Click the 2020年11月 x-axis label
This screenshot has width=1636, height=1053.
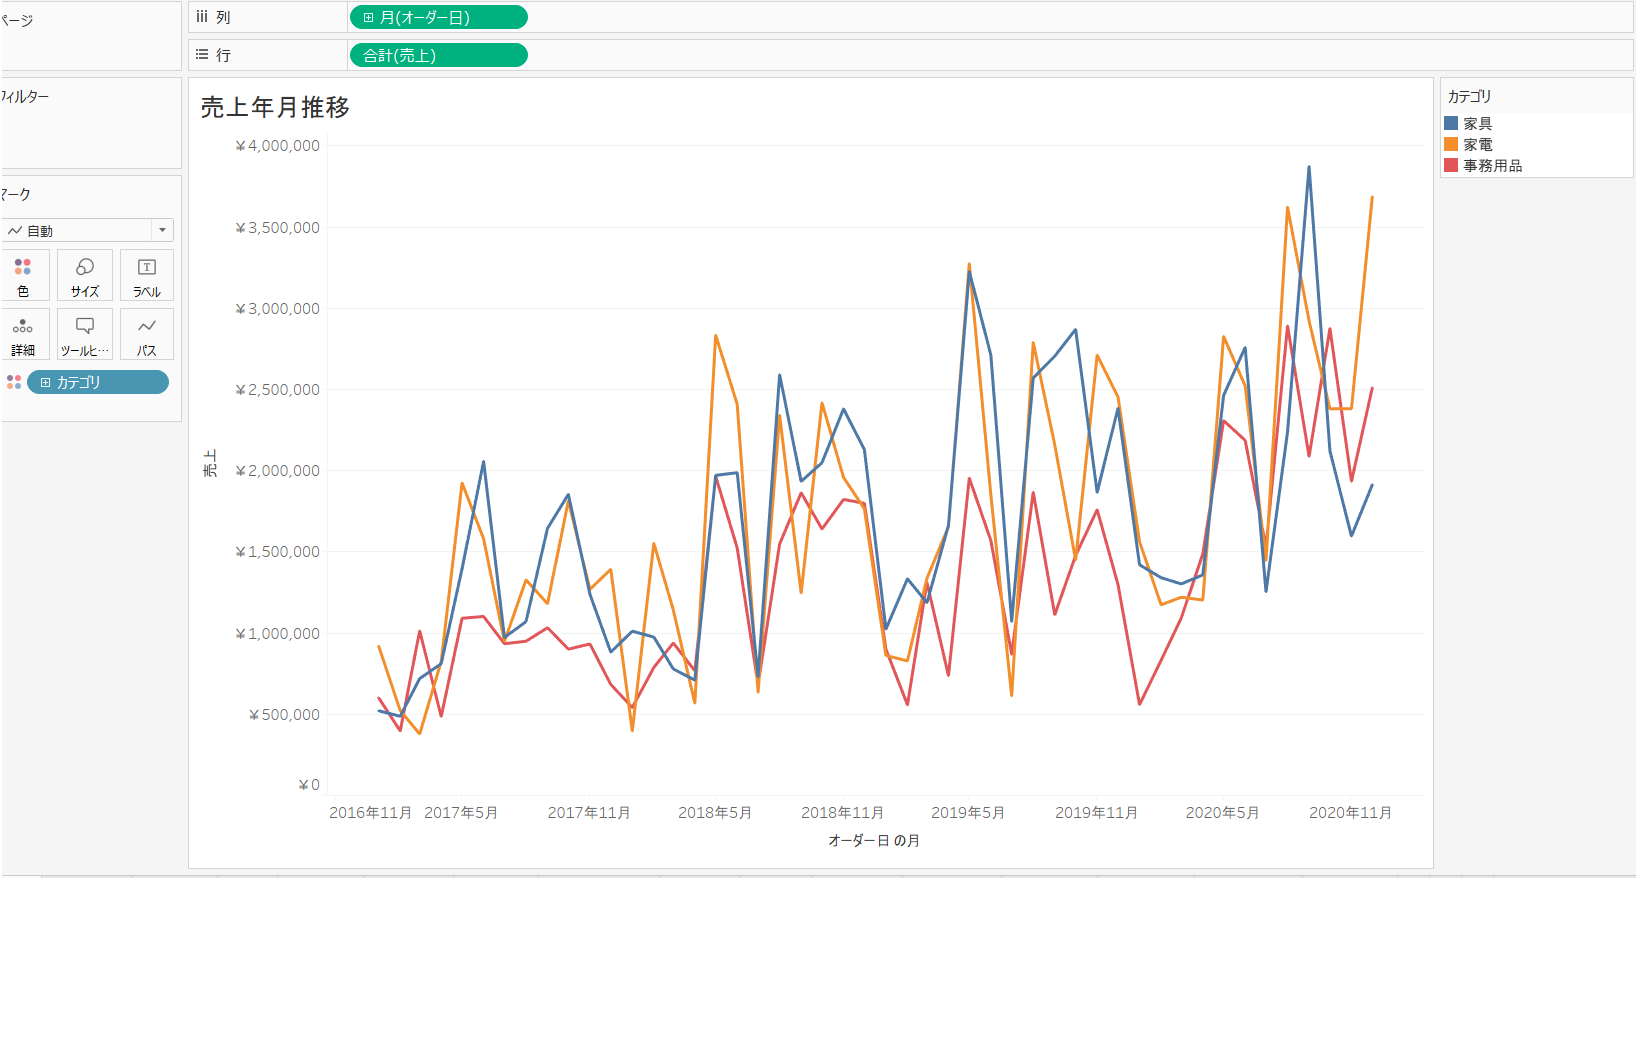1350,813
